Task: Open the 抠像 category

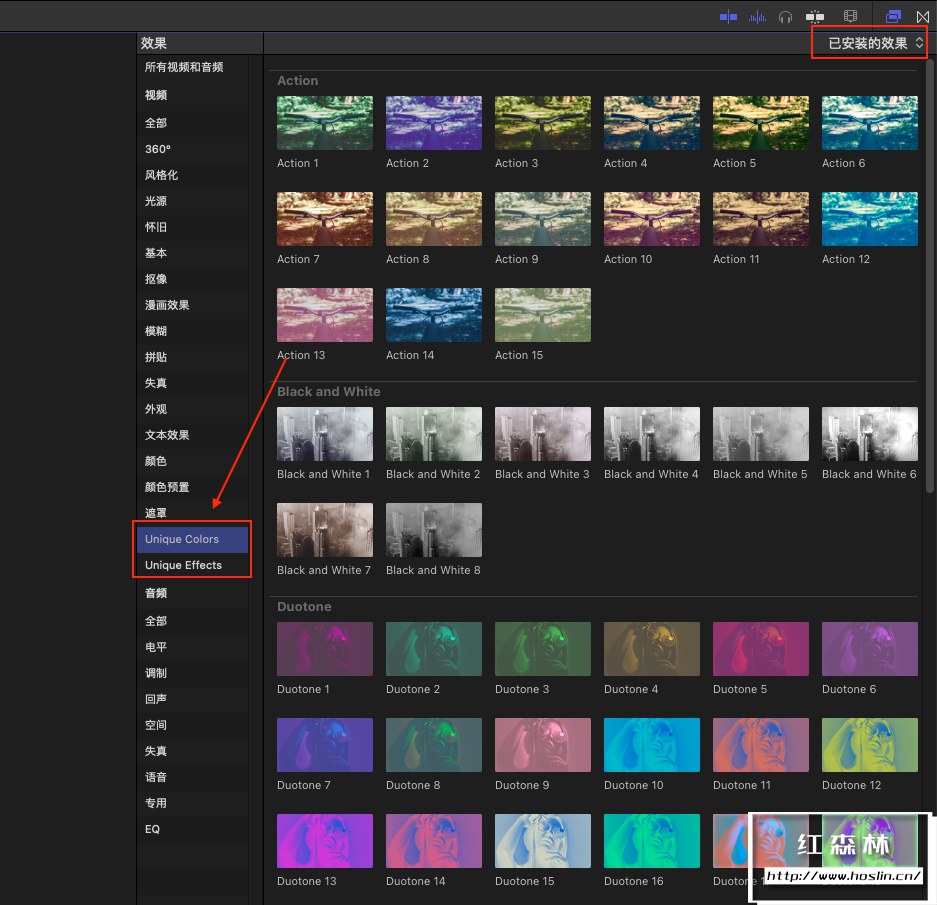Action: 192,279
